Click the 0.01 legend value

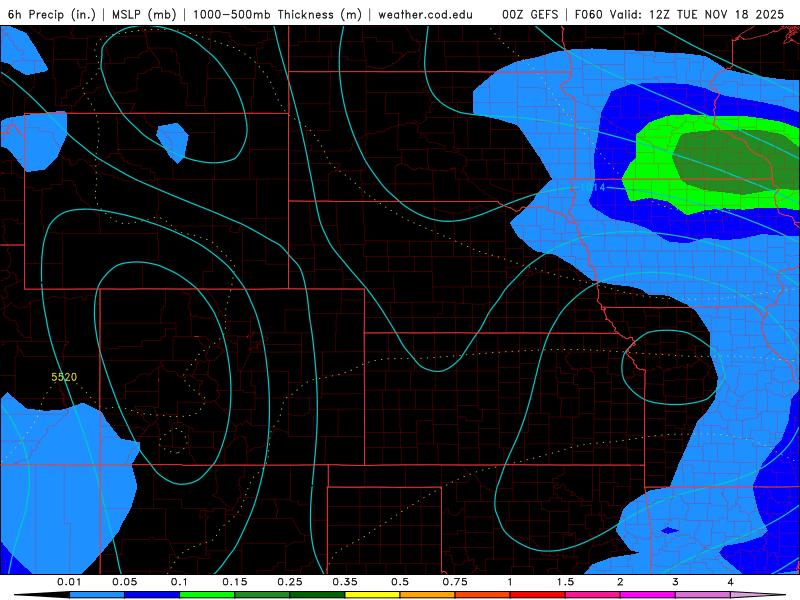coord(69,582)
